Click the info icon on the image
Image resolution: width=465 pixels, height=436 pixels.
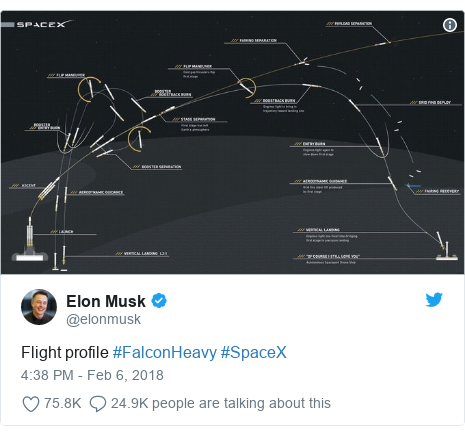pyautogui.click(x=450, y=25)
